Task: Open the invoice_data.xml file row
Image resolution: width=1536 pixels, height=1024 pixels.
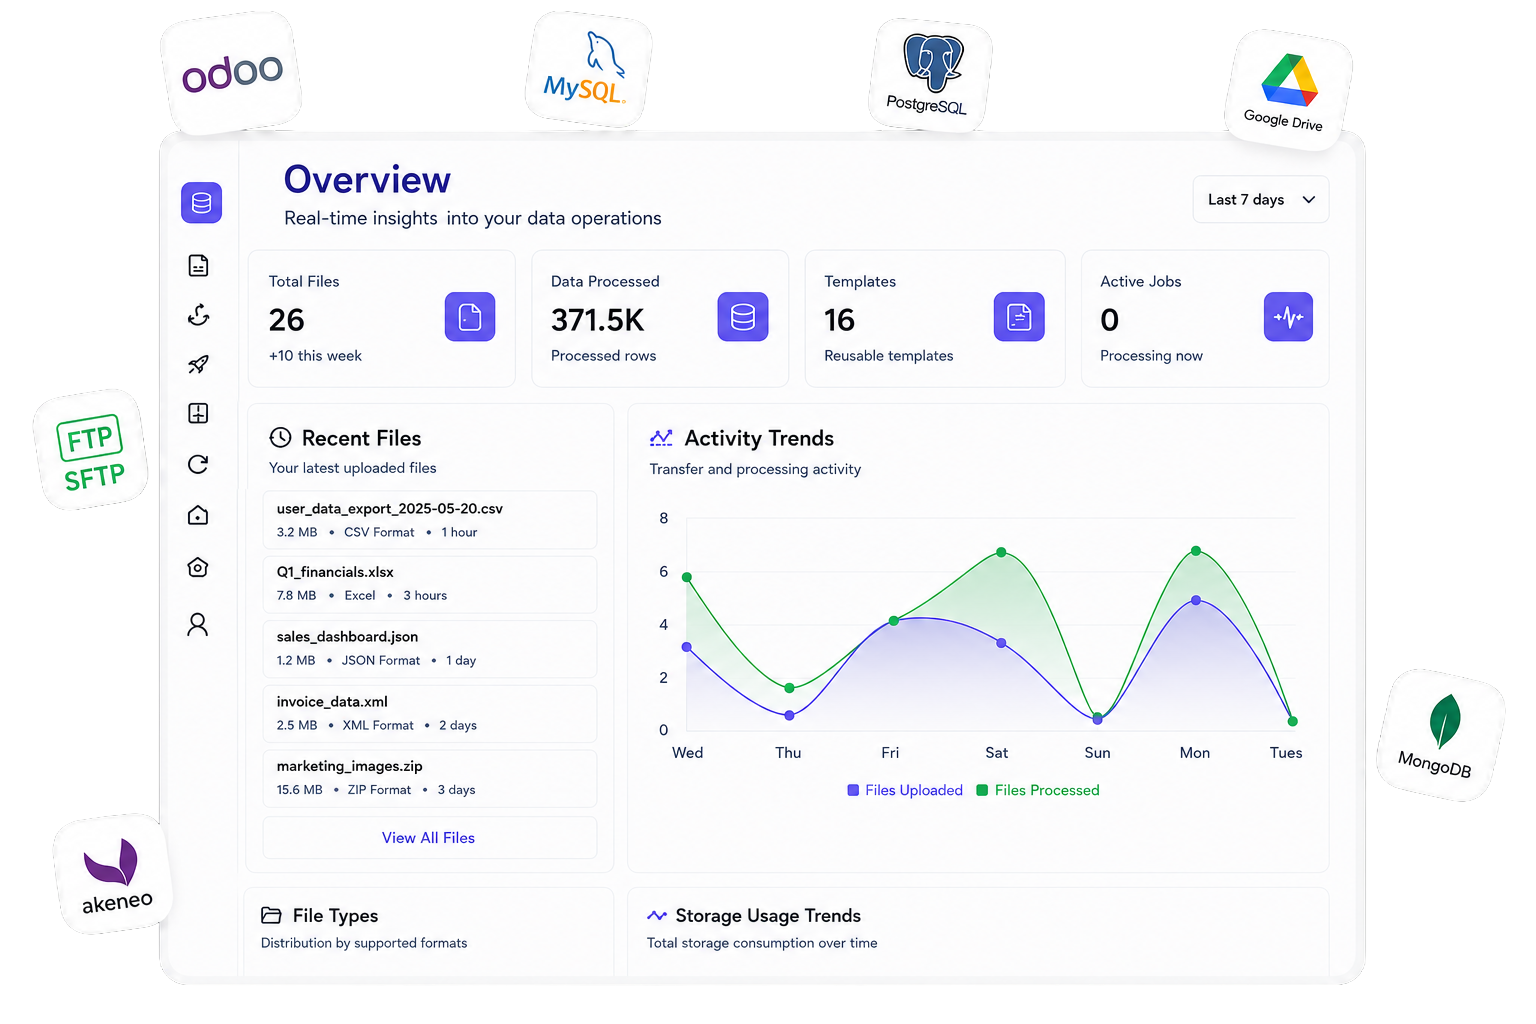Action: point(430,714)
